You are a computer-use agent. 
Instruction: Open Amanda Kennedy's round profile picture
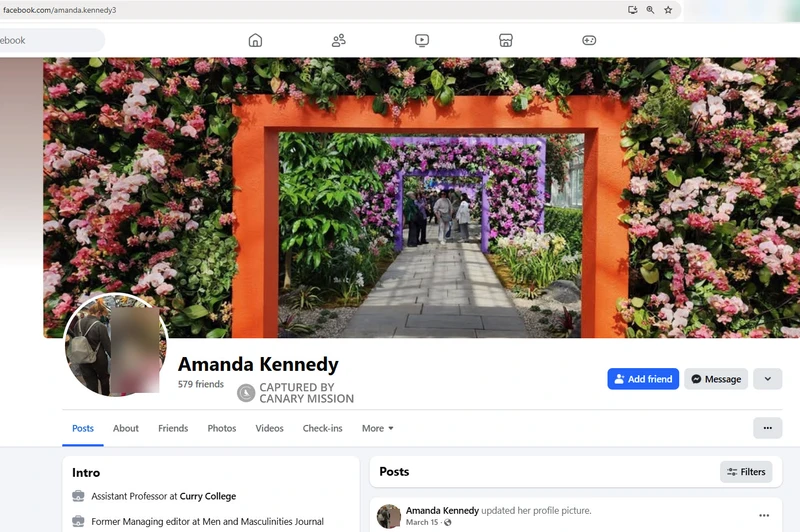[116, 344]
